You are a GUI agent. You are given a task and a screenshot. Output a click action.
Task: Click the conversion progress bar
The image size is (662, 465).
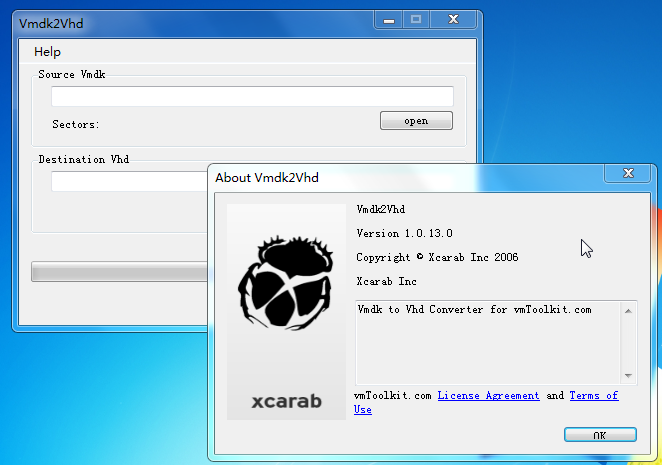119,272
